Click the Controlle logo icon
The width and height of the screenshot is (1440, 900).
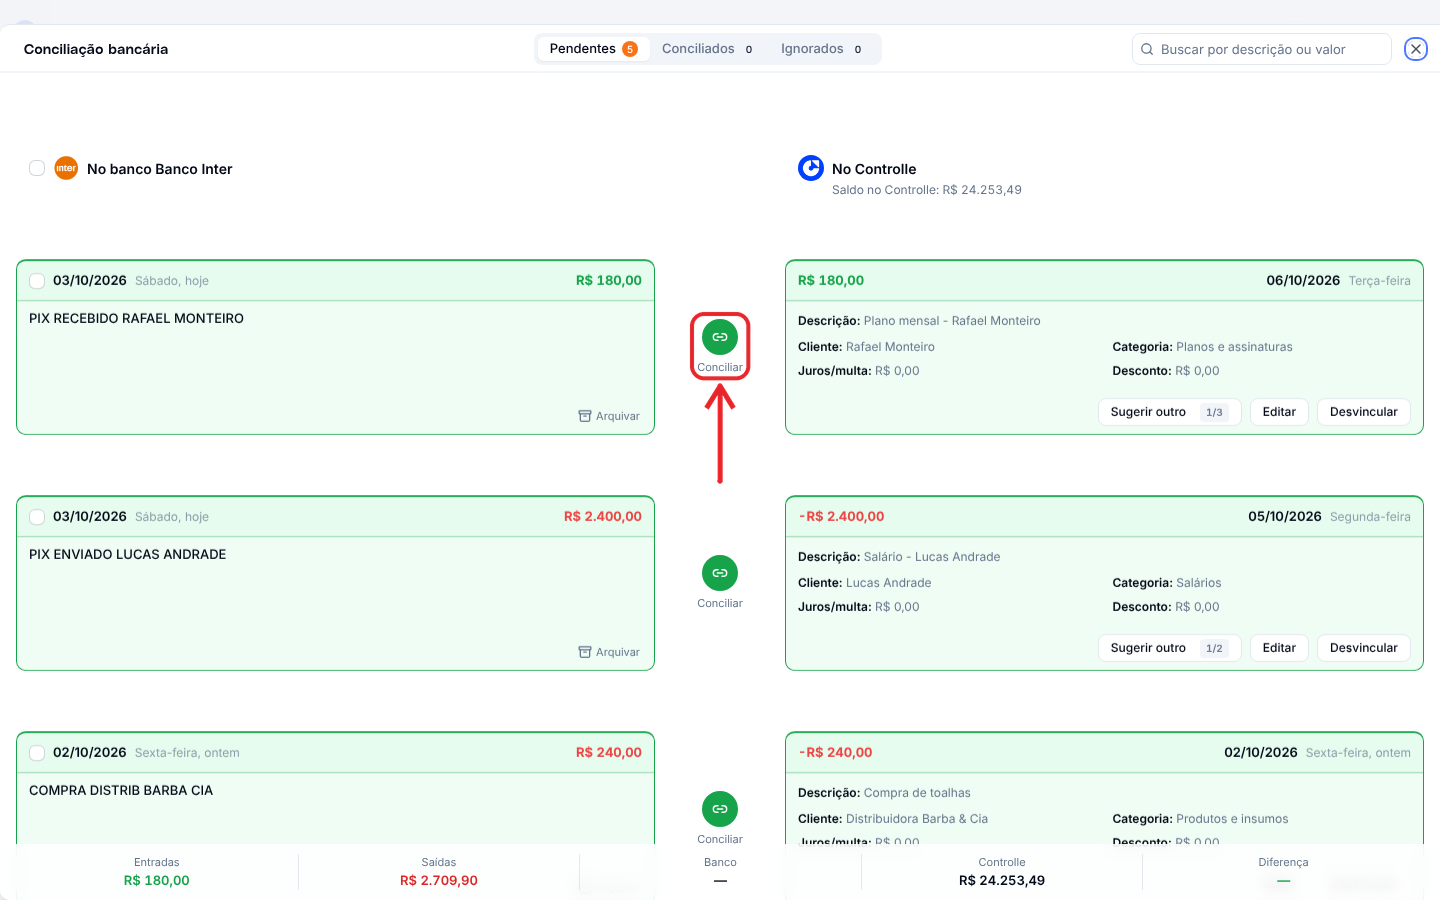click(811, 168)
